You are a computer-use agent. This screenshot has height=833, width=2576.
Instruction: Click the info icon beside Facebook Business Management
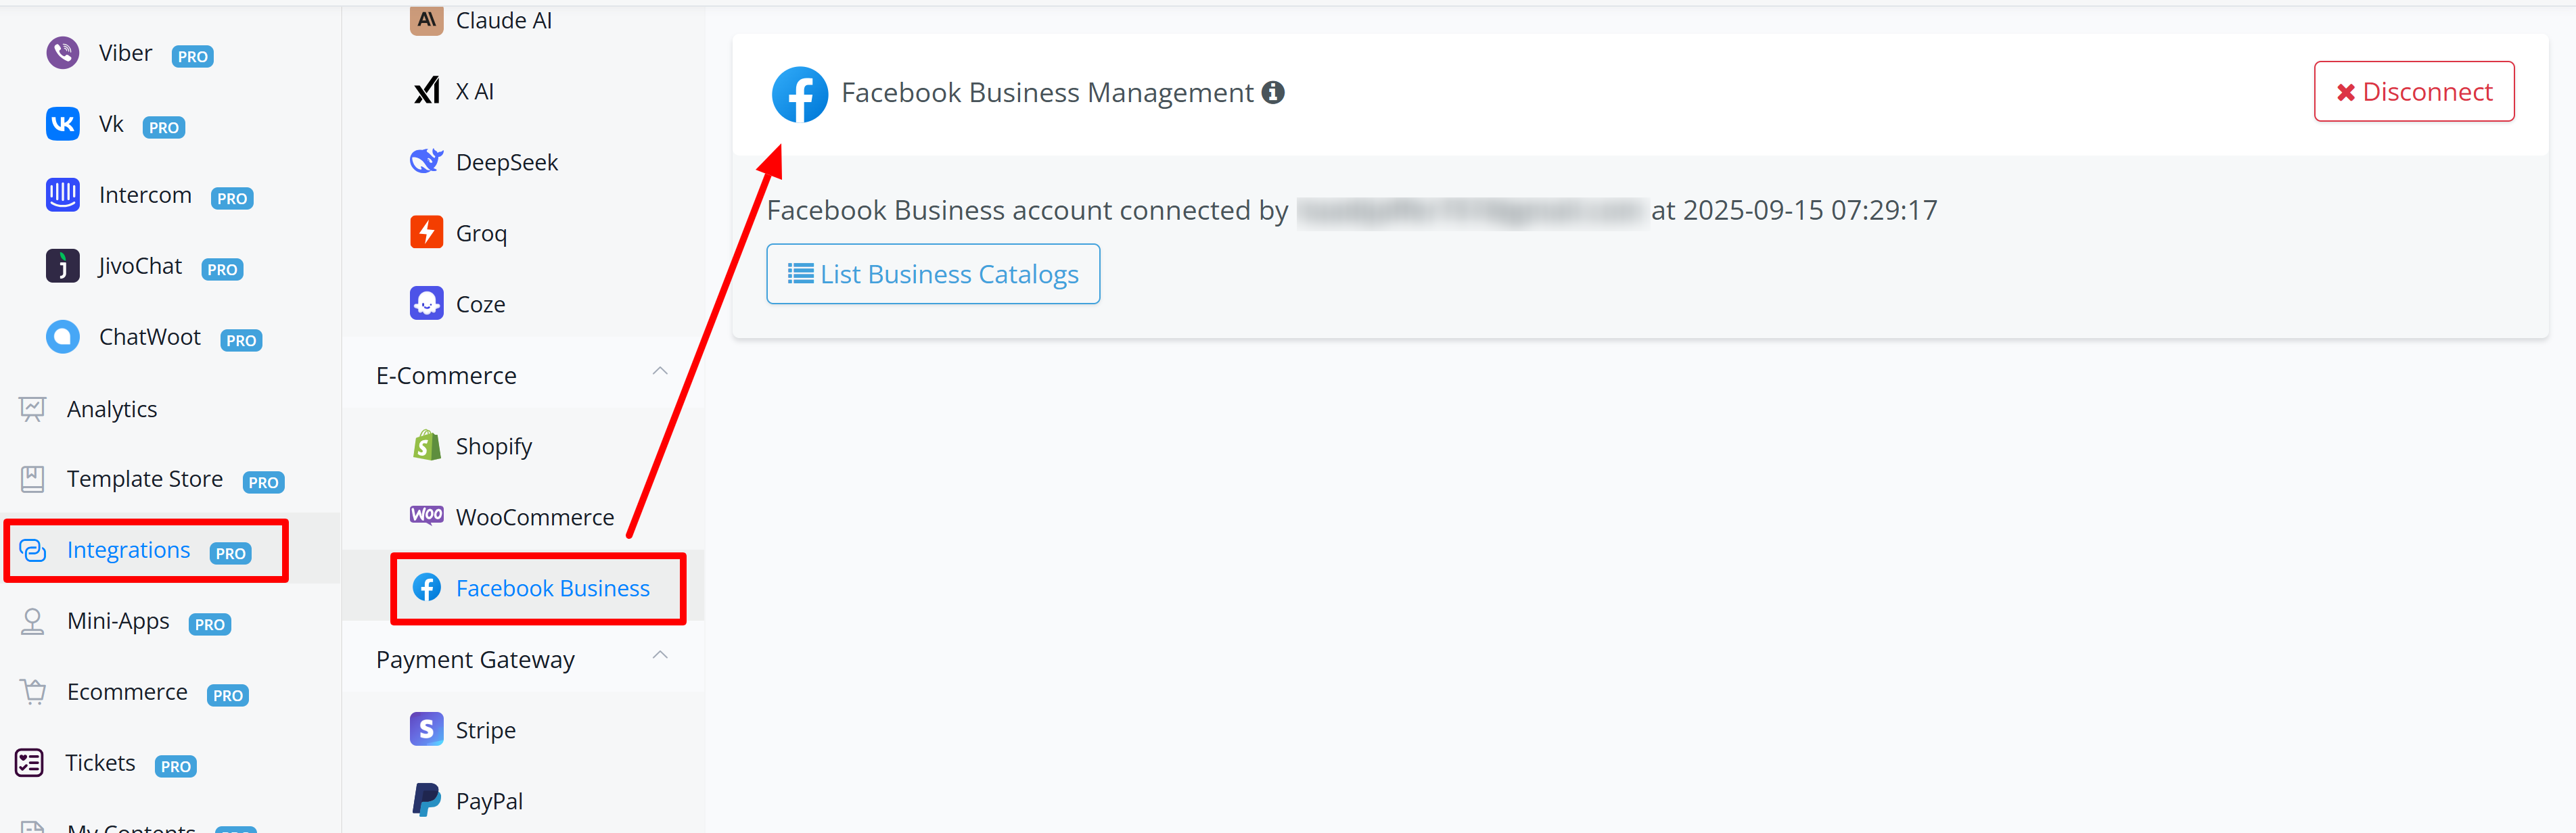click(1273, 92)
